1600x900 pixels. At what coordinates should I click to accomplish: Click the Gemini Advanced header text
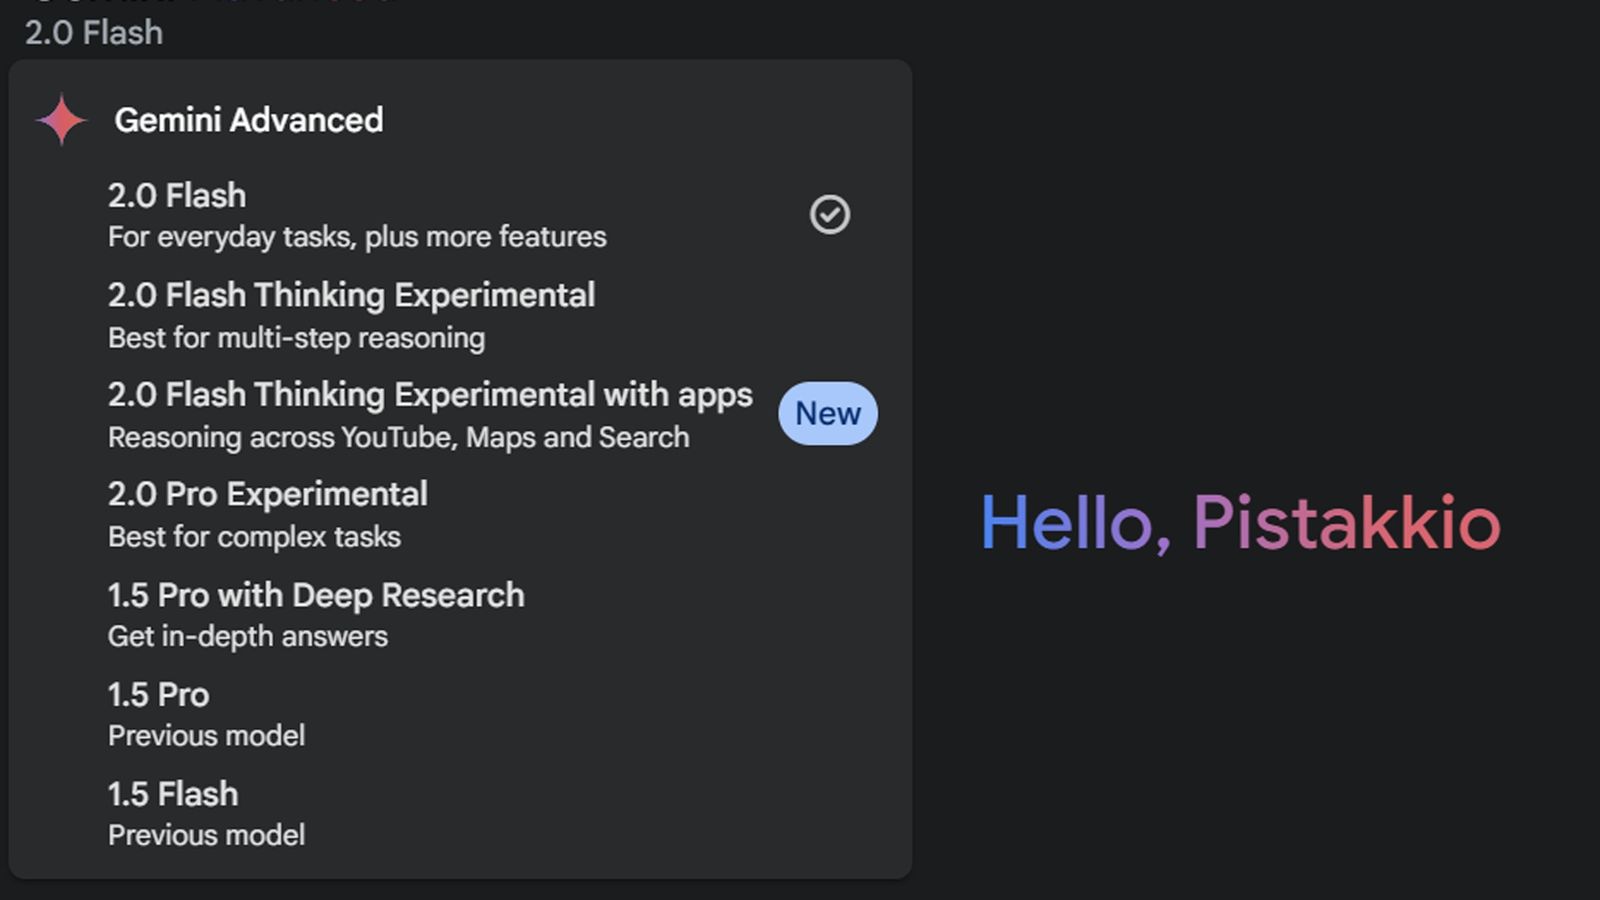click(x=249, y=120)
